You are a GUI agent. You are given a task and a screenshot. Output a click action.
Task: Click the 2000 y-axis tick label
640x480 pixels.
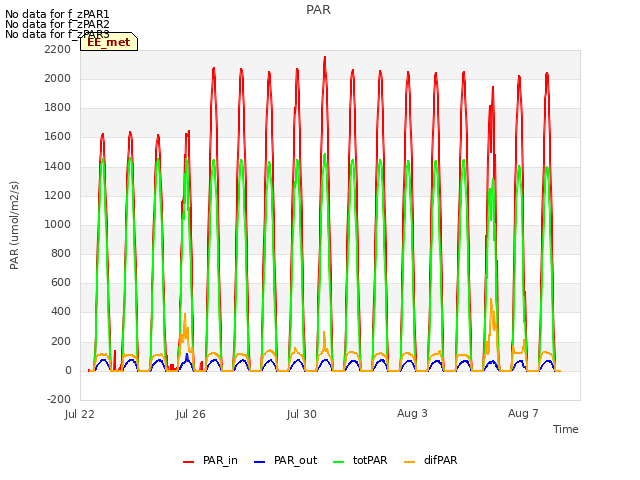[58, 78]
